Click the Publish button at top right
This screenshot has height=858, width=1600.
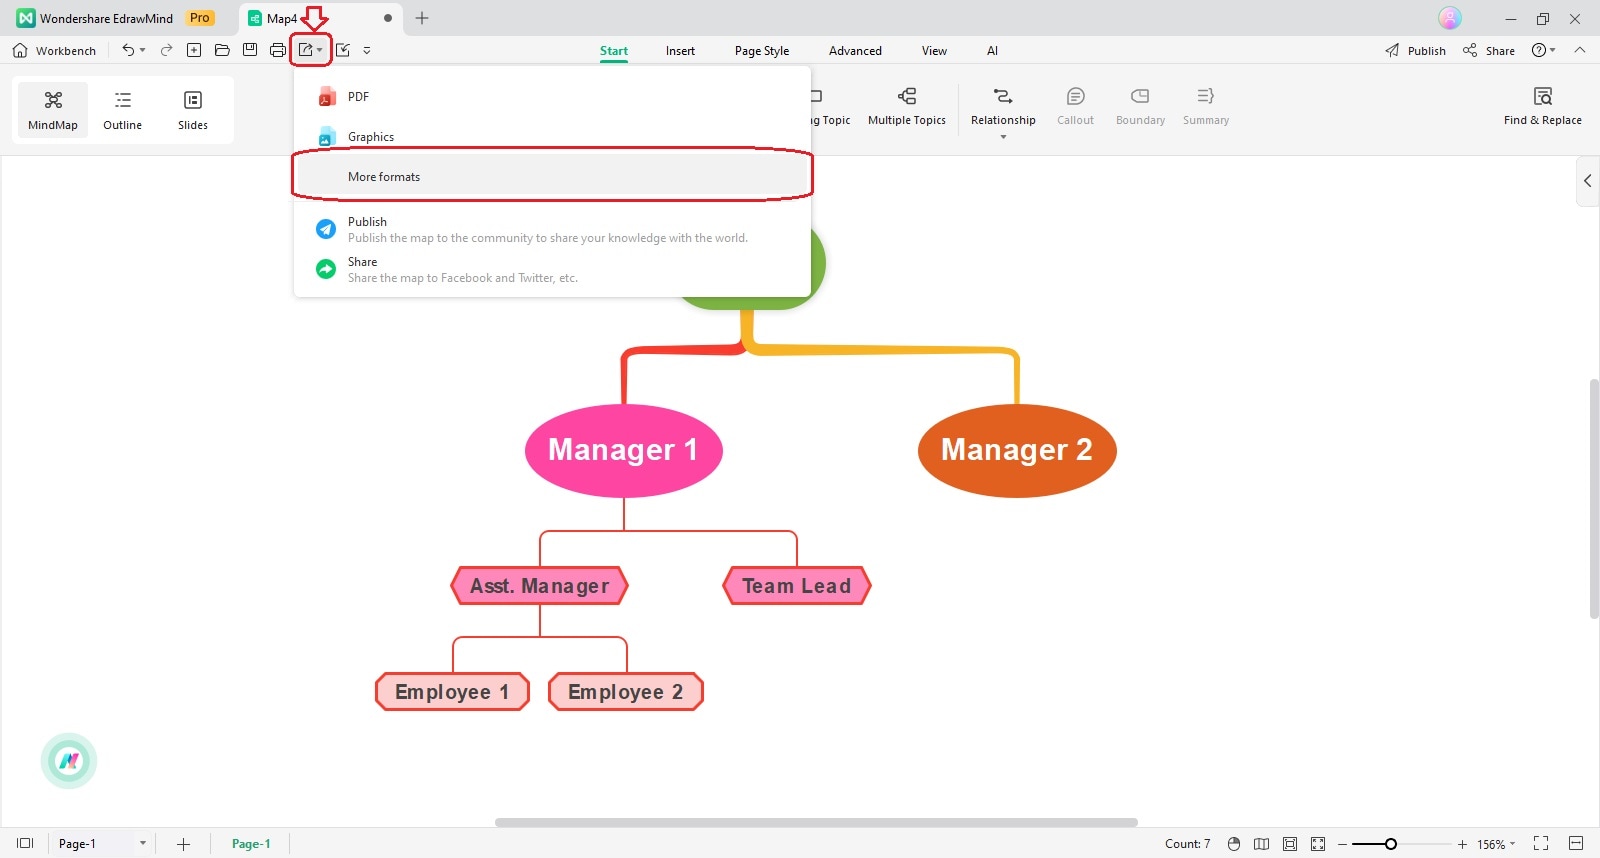[x=1415, y=50]
